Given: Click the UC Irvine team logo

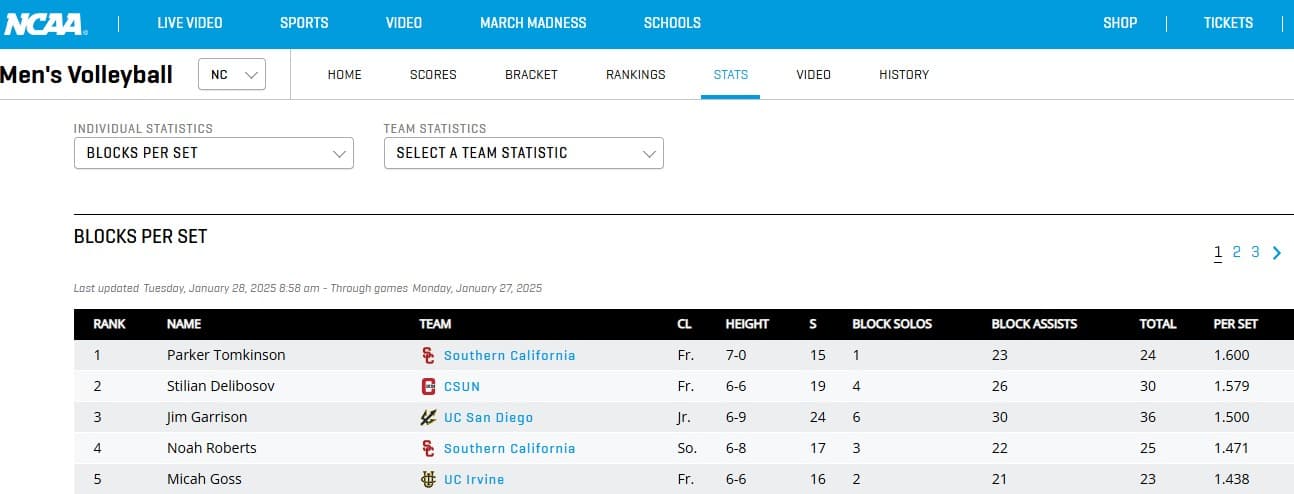Looking at the screenshot, I should [428, 479].
